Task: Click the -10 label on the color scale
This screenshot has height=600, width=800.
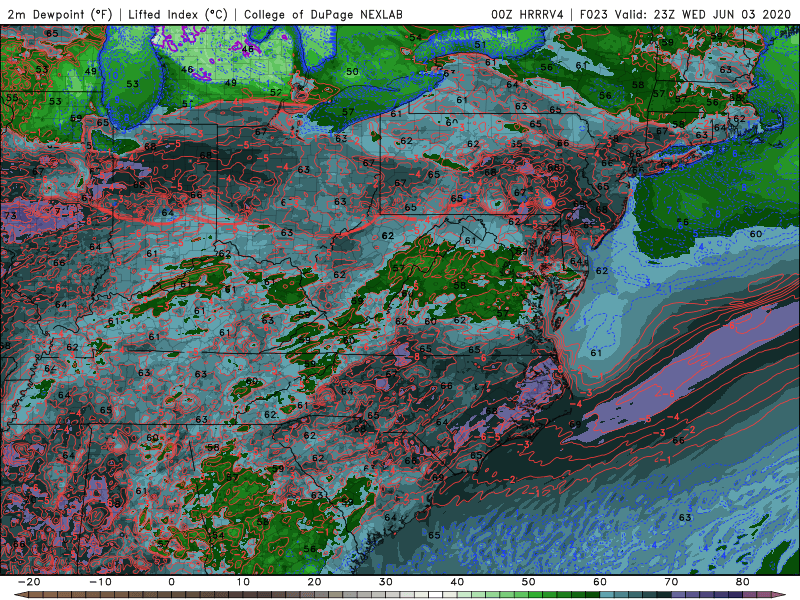Action: [100, 582]
